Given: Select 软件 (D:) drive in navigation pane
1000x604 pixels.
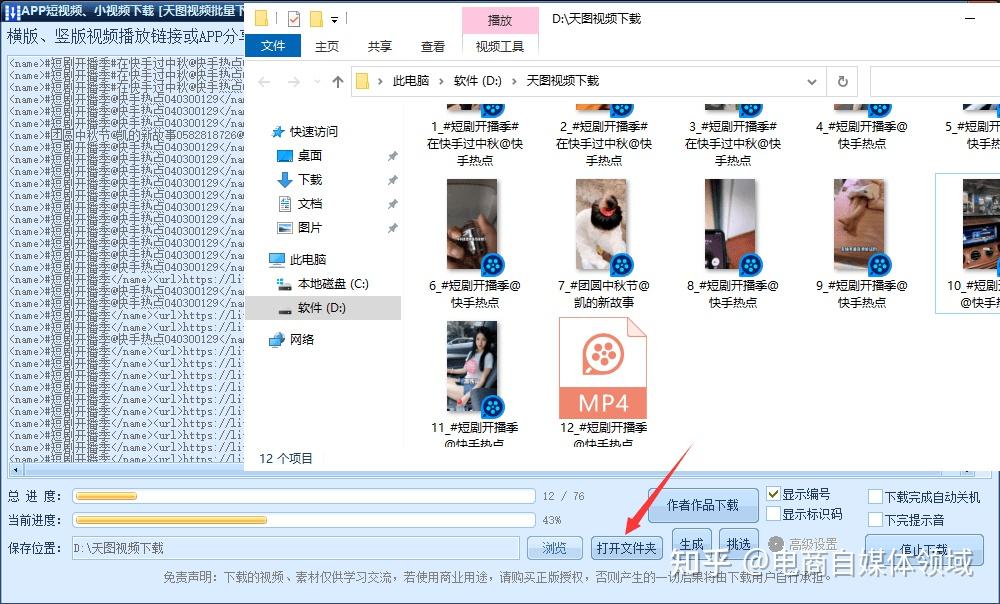Looking at the screenshot, I should point(323,308).
